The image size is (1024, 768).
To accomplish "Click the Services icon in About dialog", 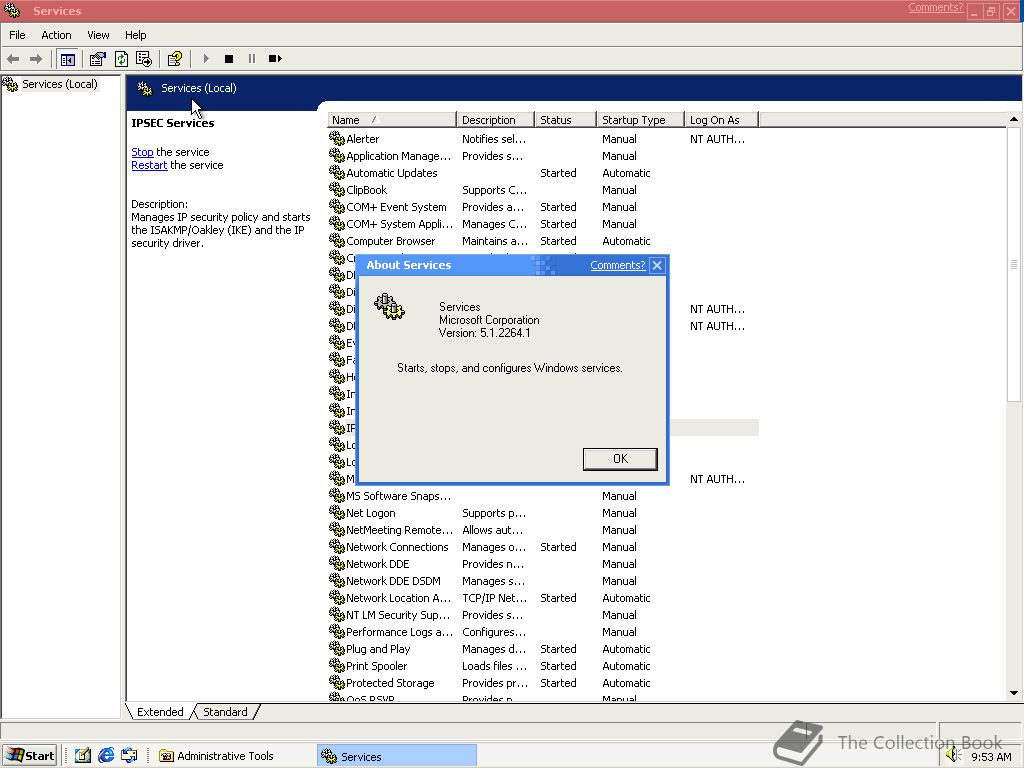I will click(x=389, y=306).
